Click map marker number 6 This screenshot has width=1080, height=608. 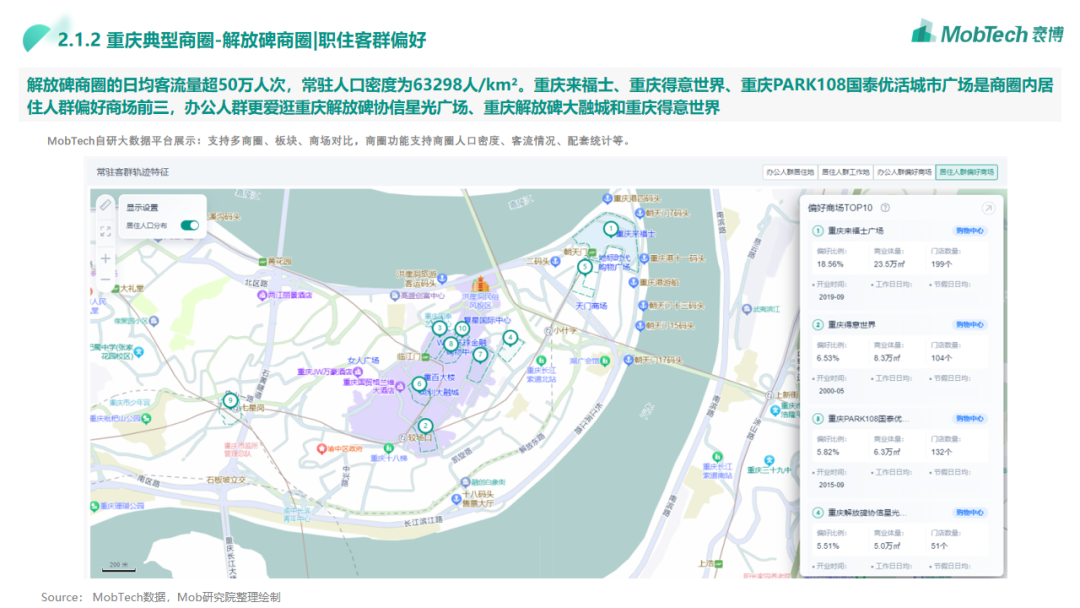(419, 384)
